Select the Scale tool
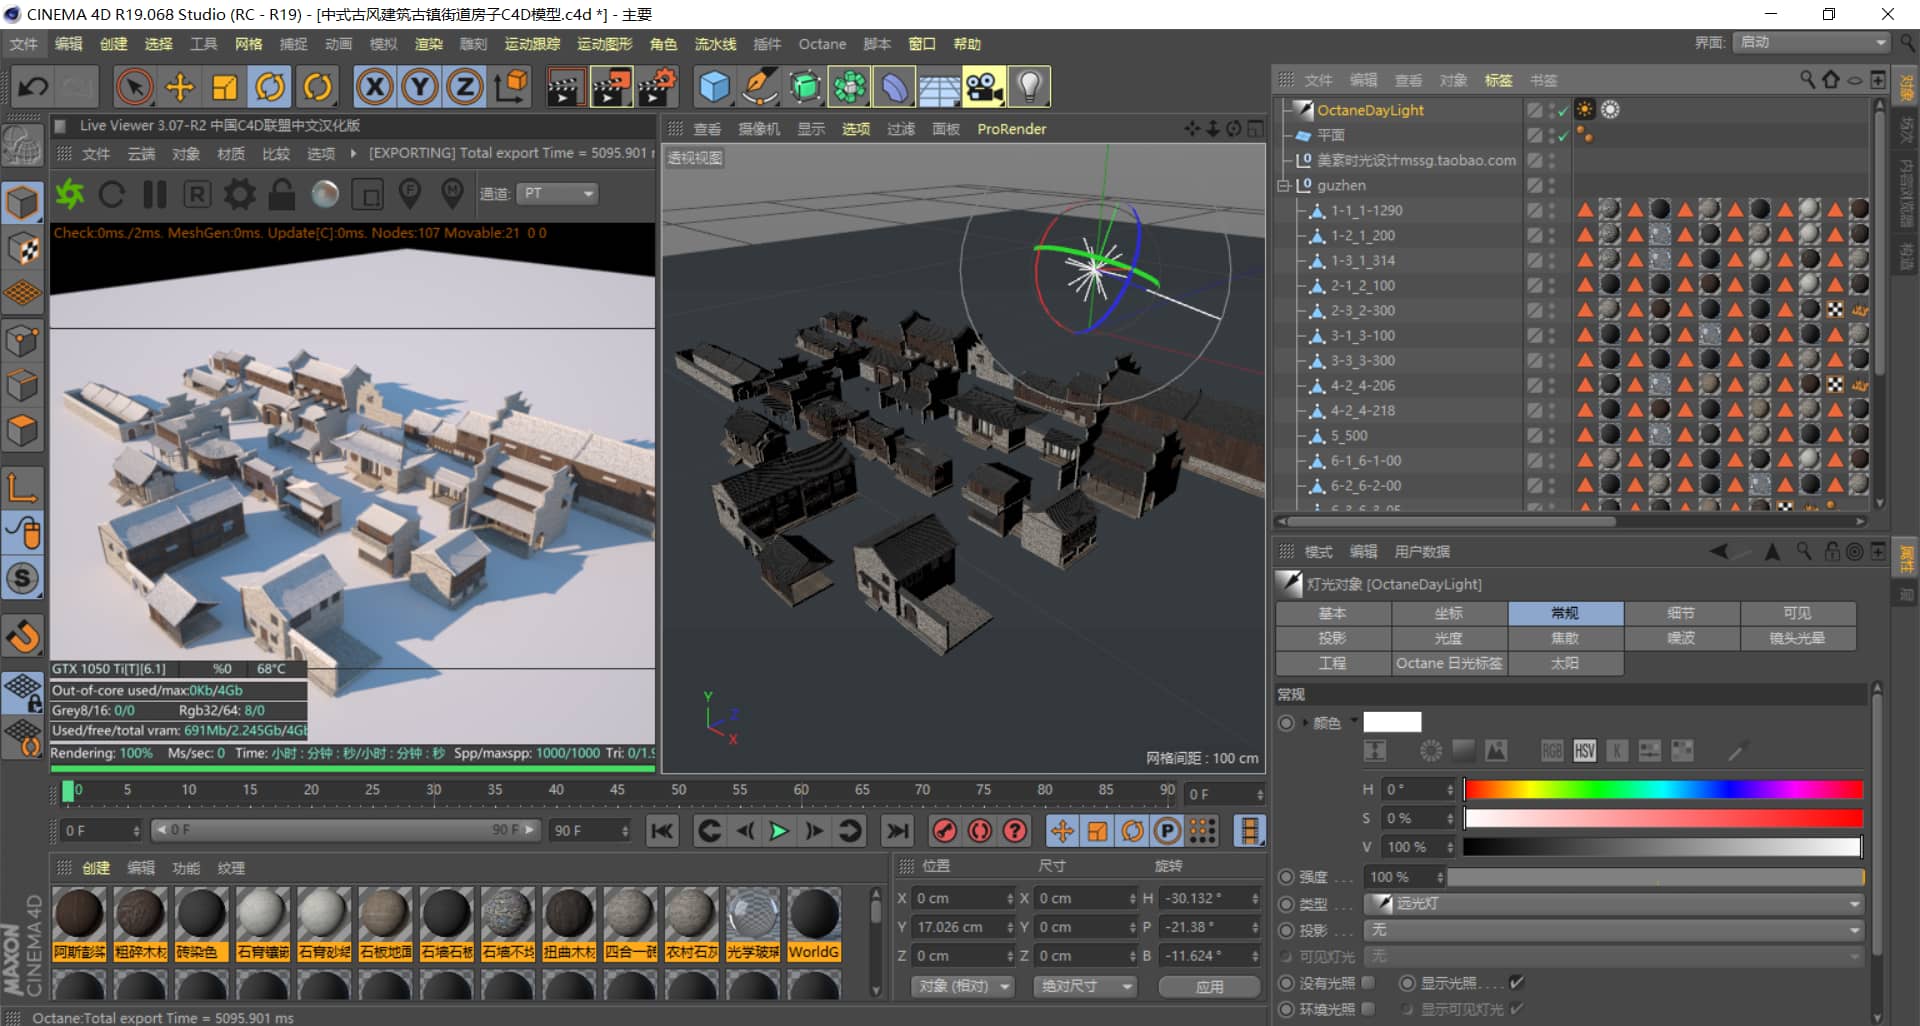The height and width of the screenshot is (1026, 1920). coord(225,87)
